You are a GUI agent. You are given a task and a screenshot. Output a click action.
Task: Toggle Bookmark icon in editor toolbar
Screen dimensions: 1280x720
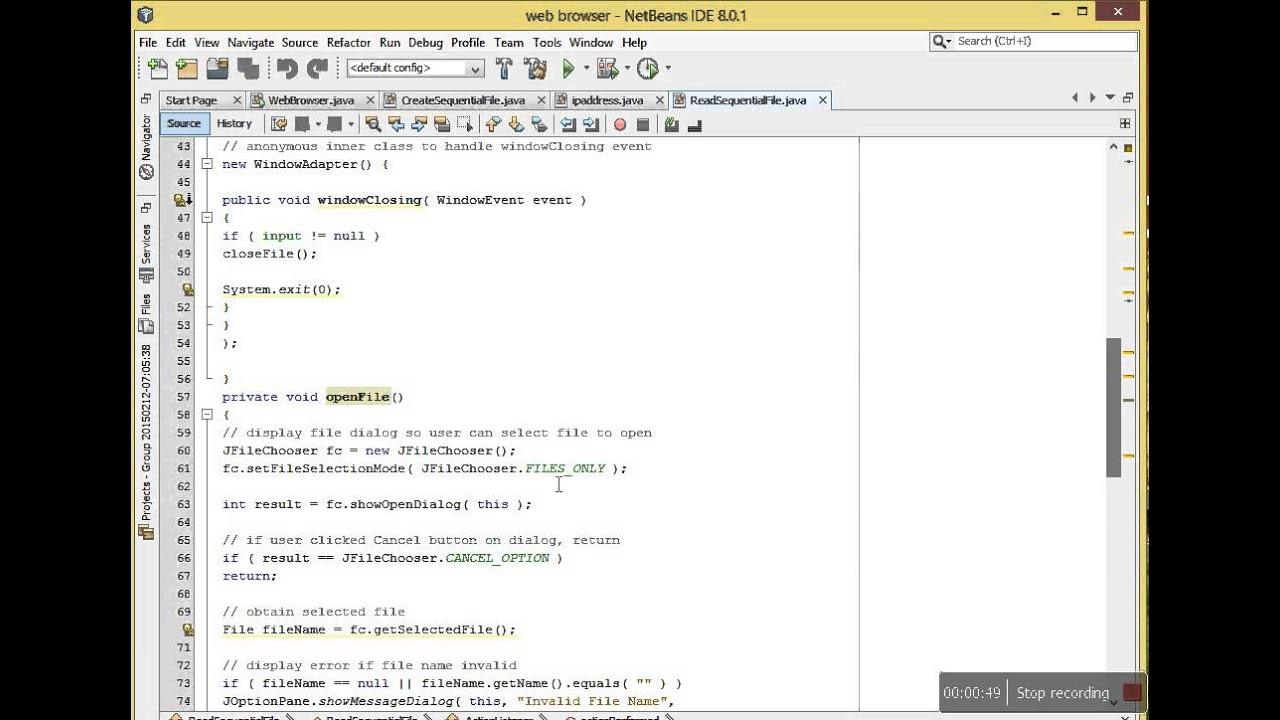(539, 124)
